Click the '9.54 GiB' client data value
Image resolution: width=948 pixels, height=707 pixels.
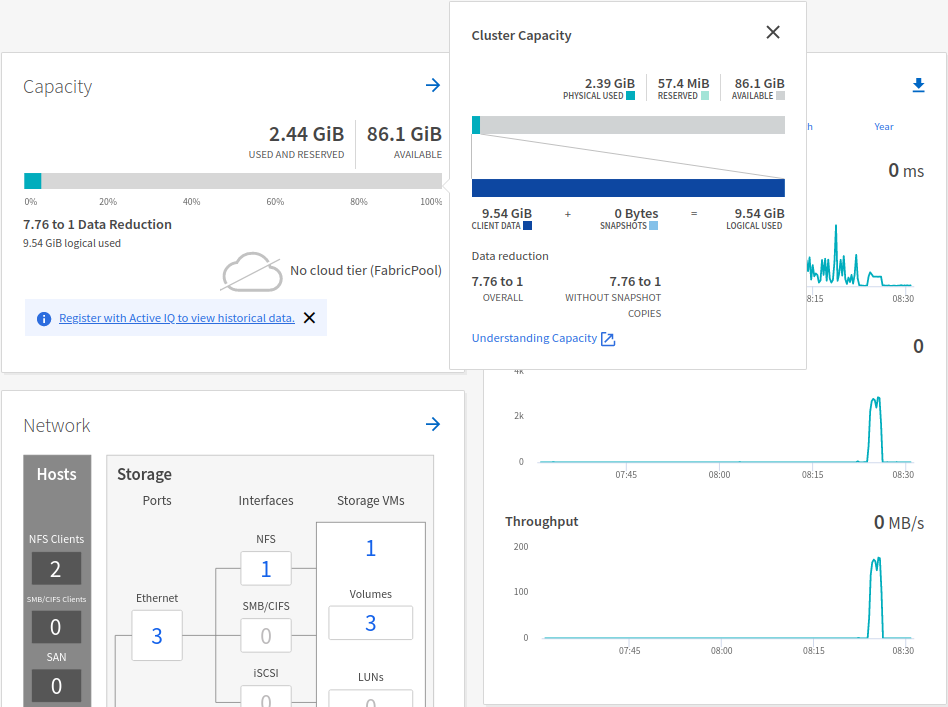(507, 213)
